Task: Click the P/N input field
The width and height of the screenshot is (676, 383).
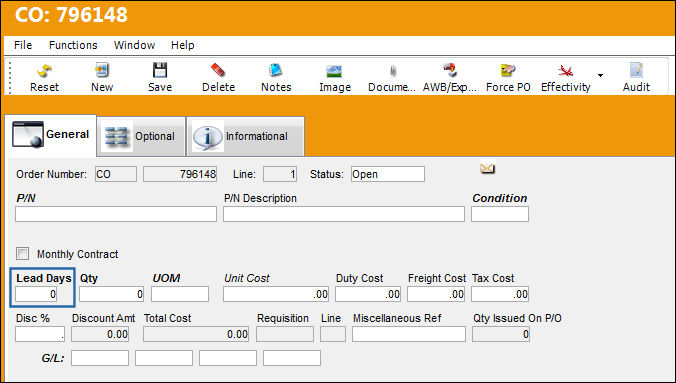Action: click(x=116, y=214)
